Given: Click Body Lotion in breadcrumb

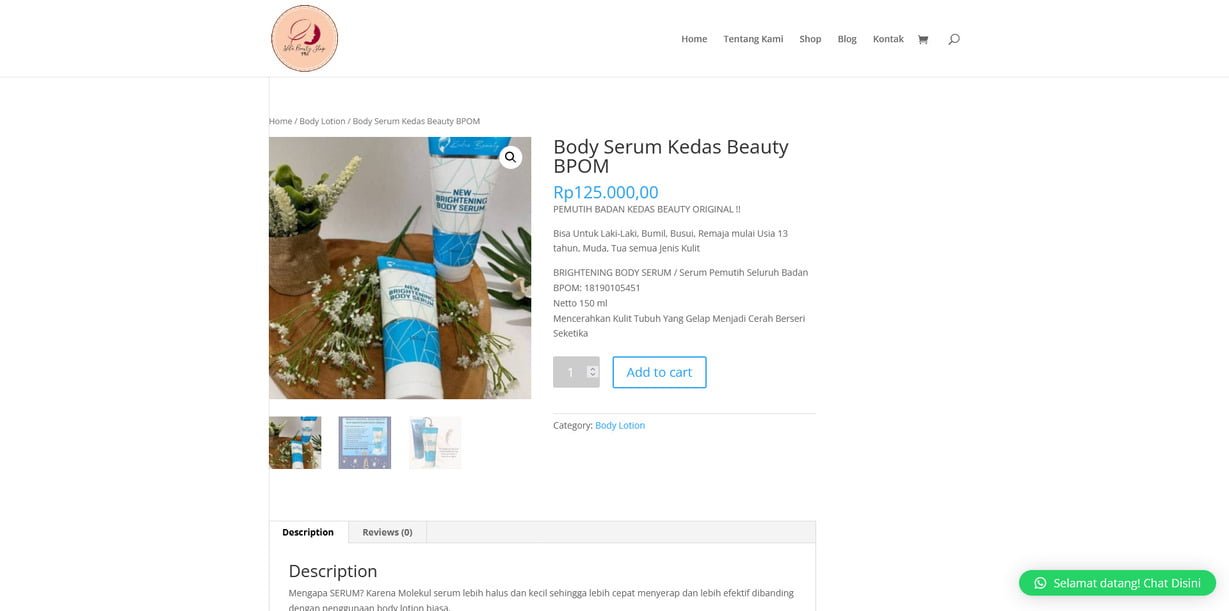Looking at the screenshot, I should (322, 121).
